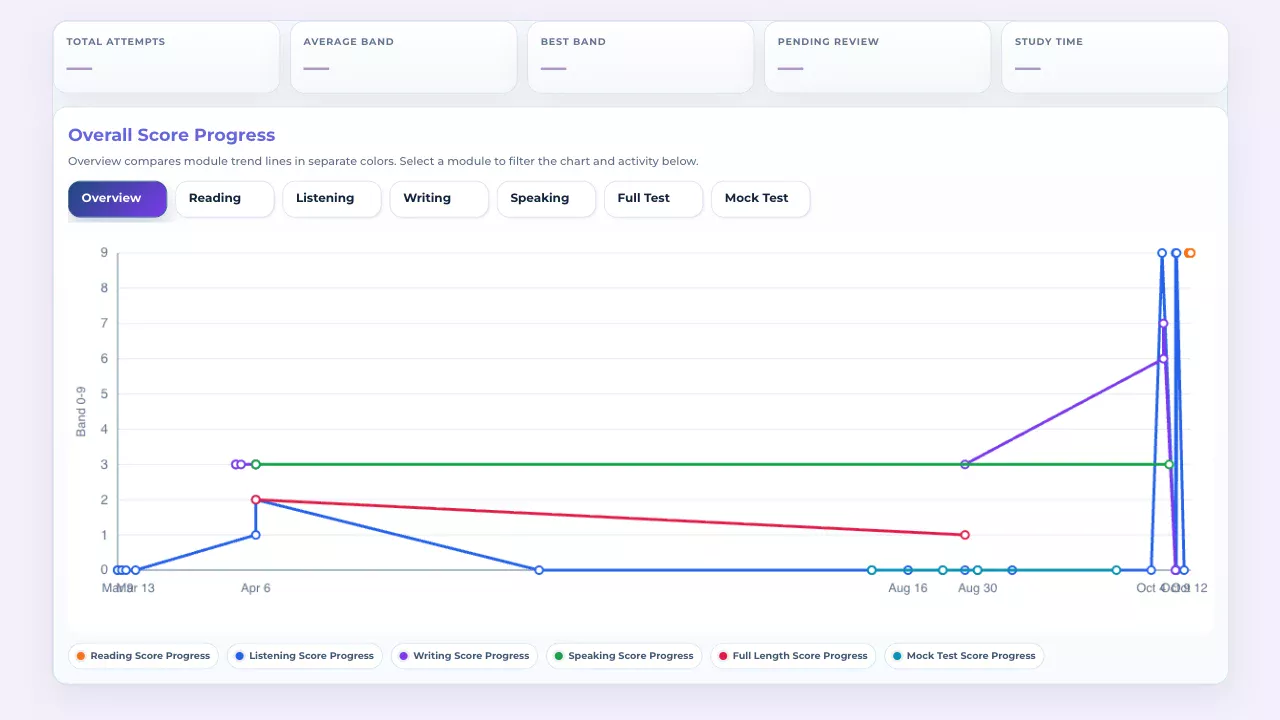1280x720 pixels.
Task: Toggle Listening Score Progress legend
Action: pos(304,656)
